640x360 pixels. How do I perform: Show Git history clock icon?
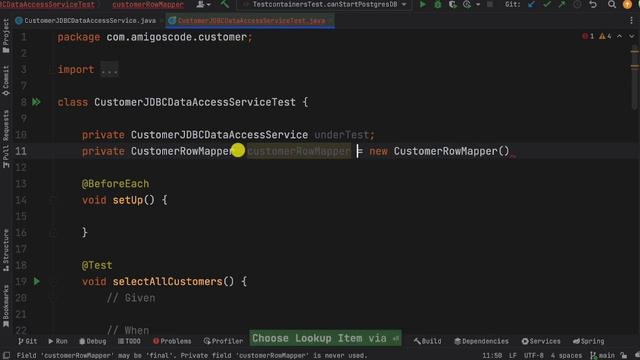[577, 4]
